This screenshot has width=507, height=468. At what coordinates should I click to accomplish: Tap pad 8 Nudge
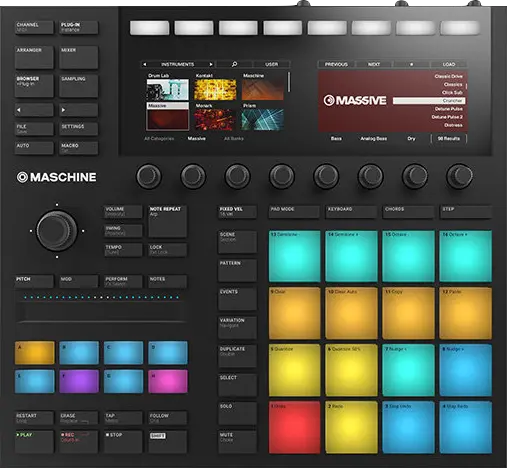[x=465, y=370]
